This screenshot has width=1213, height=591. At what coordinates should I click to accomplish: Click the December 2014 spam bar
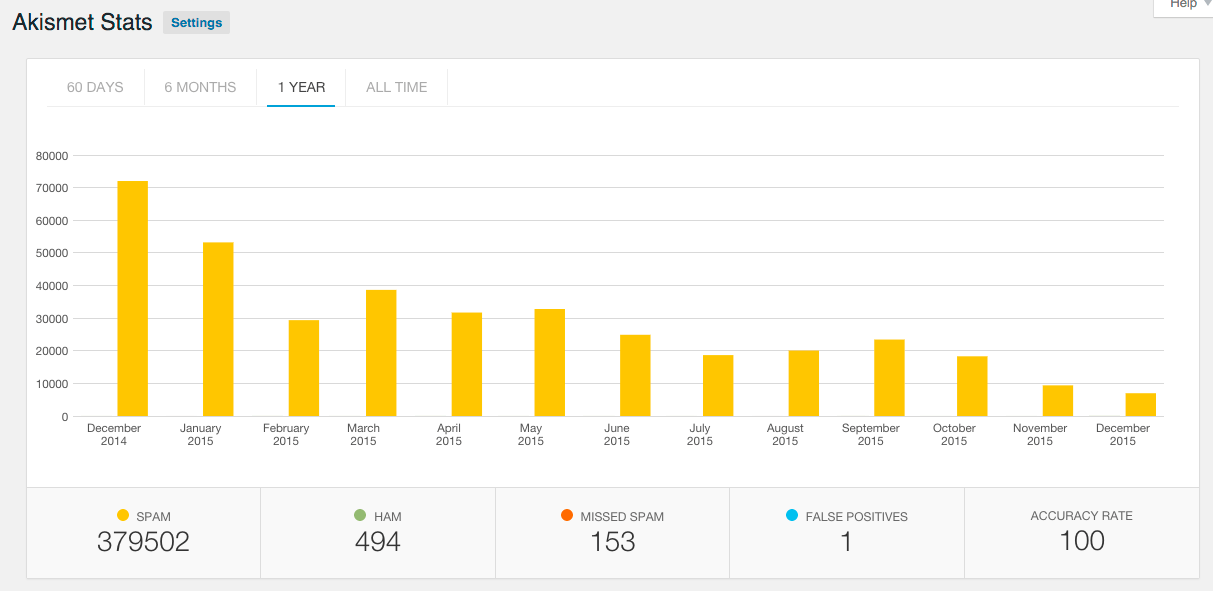tap(132, 298)
